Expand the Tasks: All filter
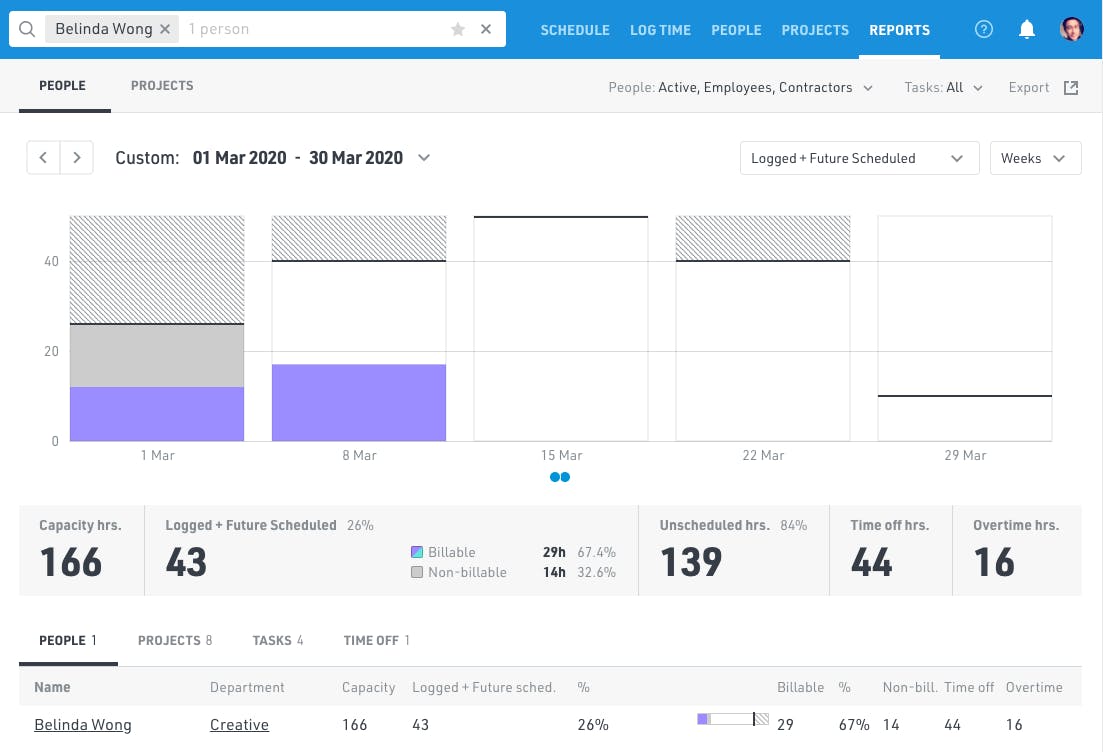This screenshot has height=752, width=1103. pyautogui.click(x=943, y=87)
